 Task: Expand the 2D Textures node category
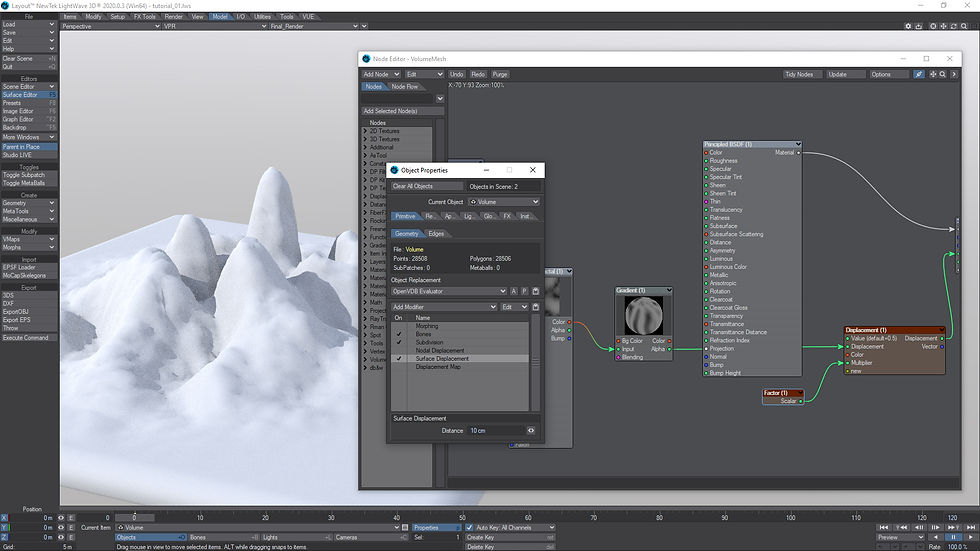pos(366,131)
